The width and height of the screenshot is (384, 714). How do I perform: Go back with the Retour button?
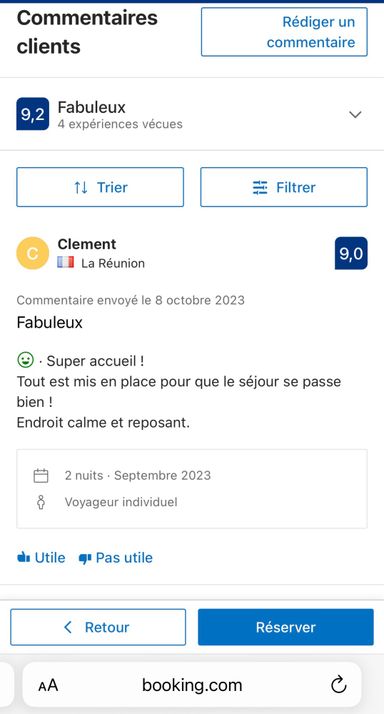coord(98,627)
